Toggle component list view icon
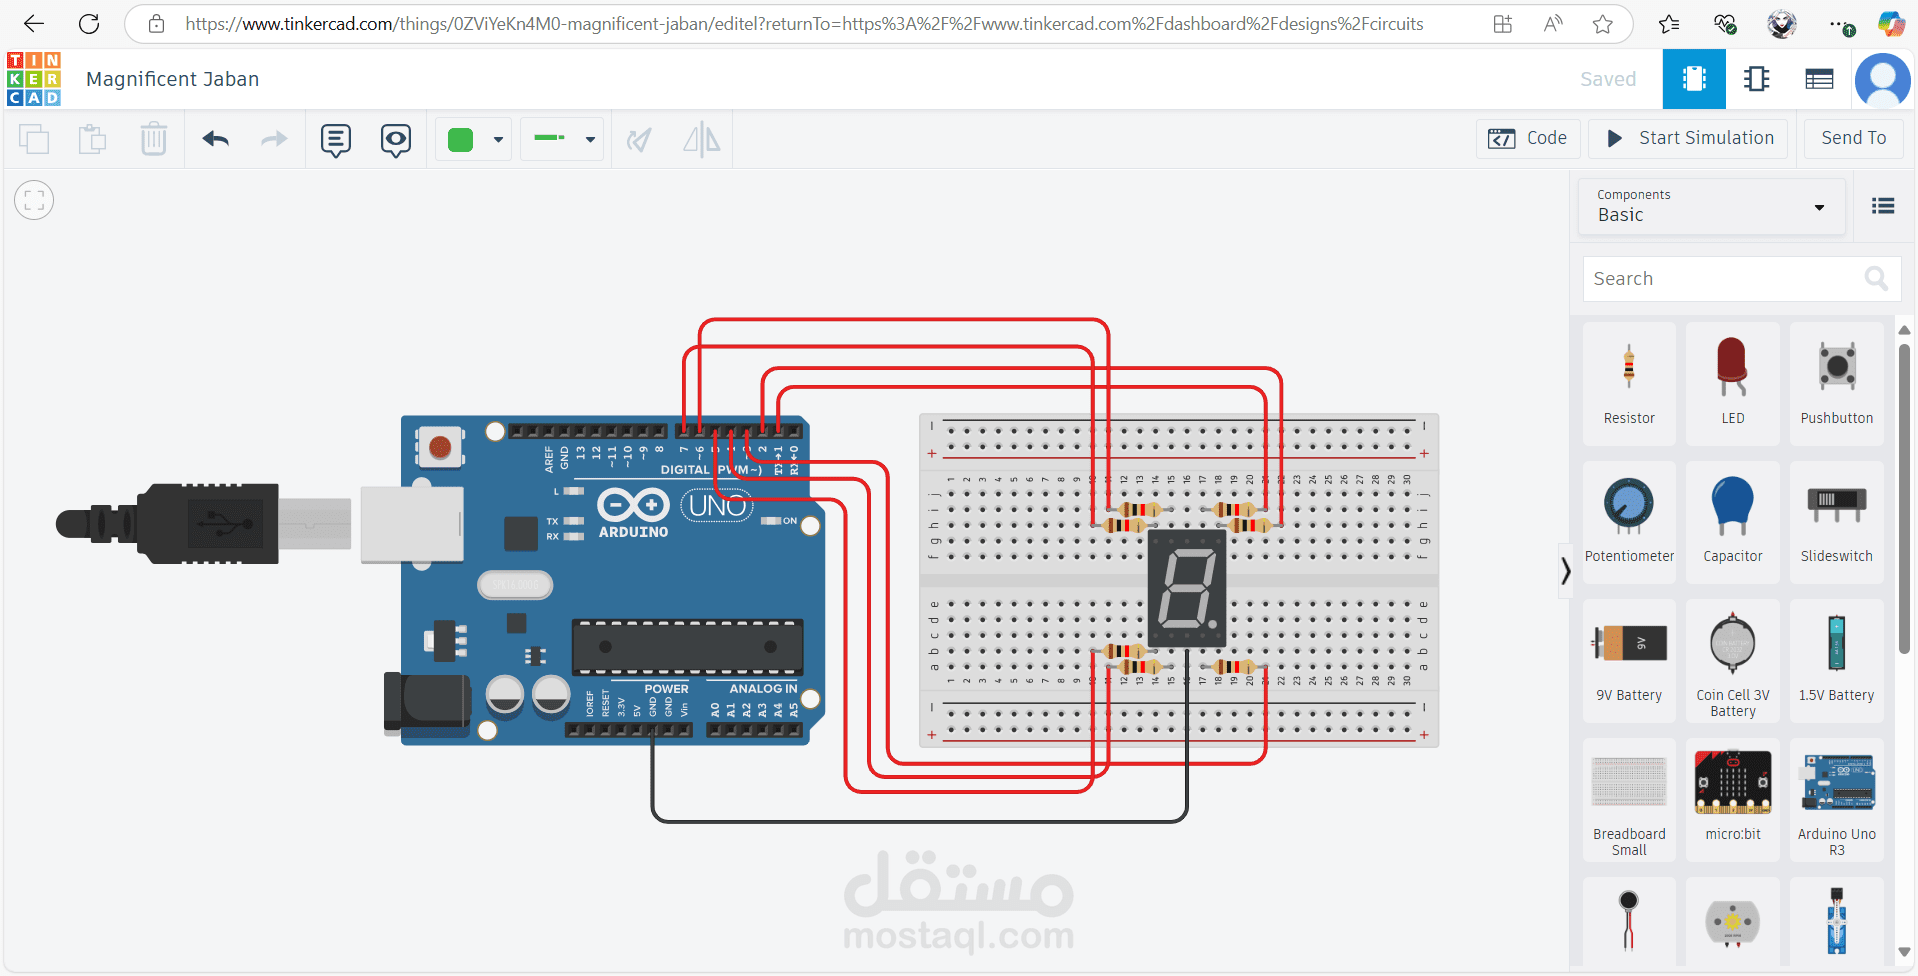This screenshot has height=976, width=1918. coord(1884,206)
